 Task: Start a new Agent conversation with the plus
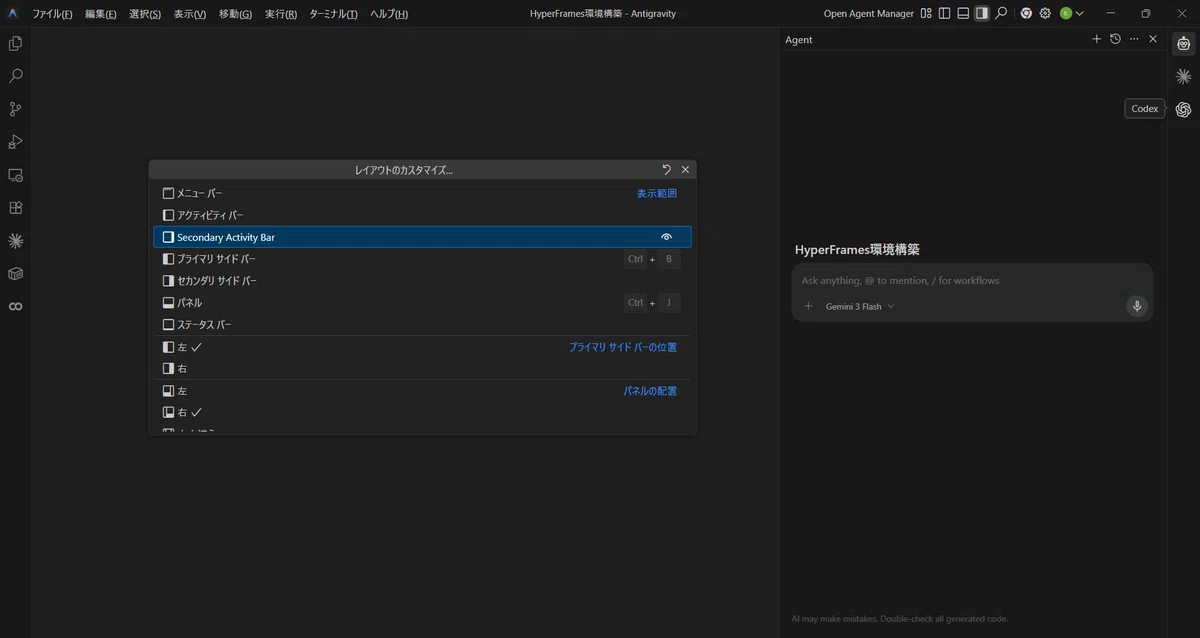pos(1096,39)
